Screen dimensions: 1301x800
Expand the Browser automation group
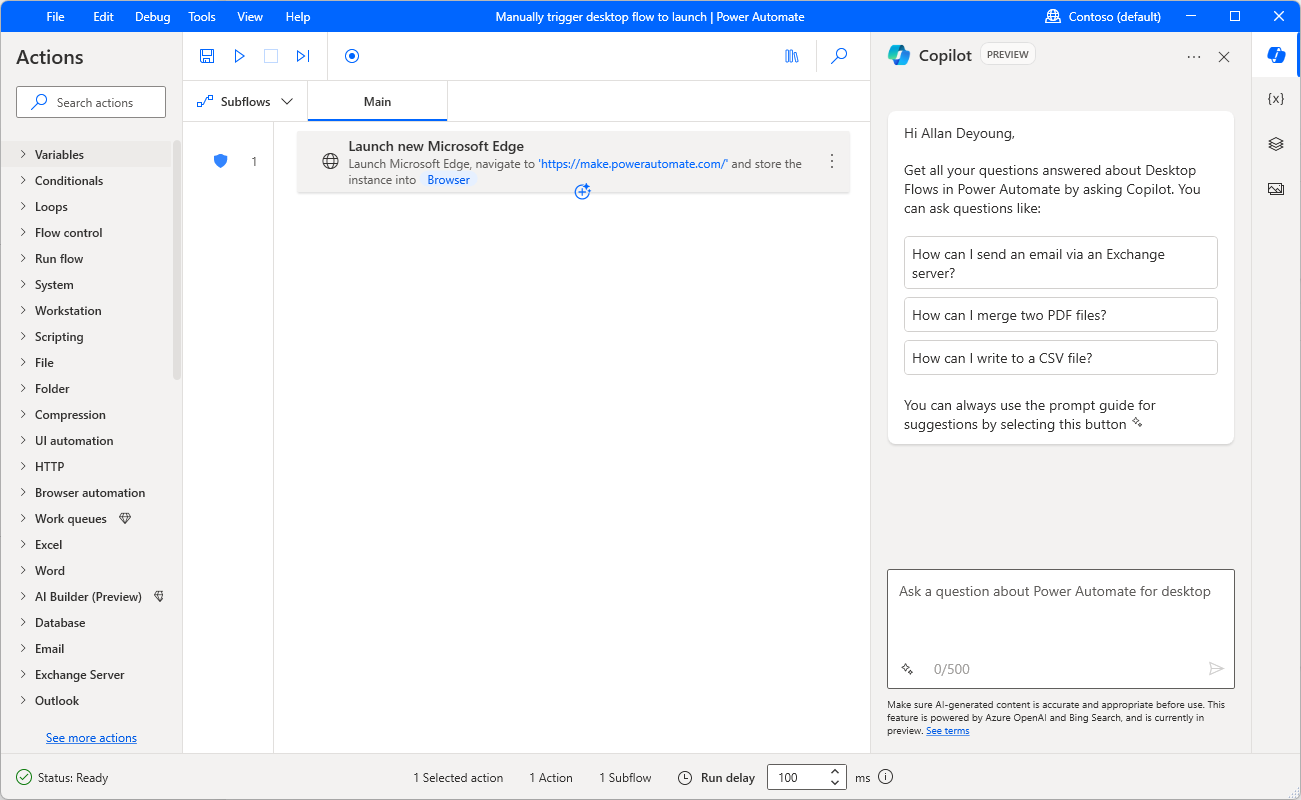(23, 492)
